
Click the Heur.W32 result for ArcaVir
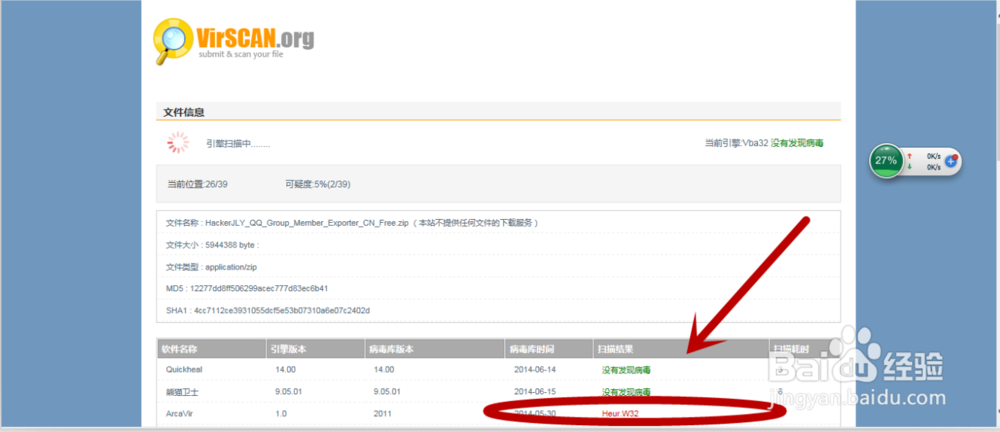pyautogui.click(x=621, y=413)
